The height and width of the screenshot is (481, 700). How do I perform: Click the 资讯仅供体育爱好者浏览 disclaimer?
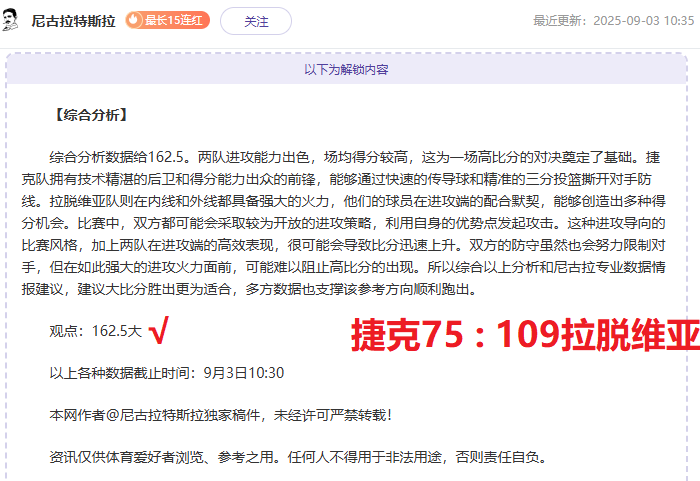pos(298,457)
